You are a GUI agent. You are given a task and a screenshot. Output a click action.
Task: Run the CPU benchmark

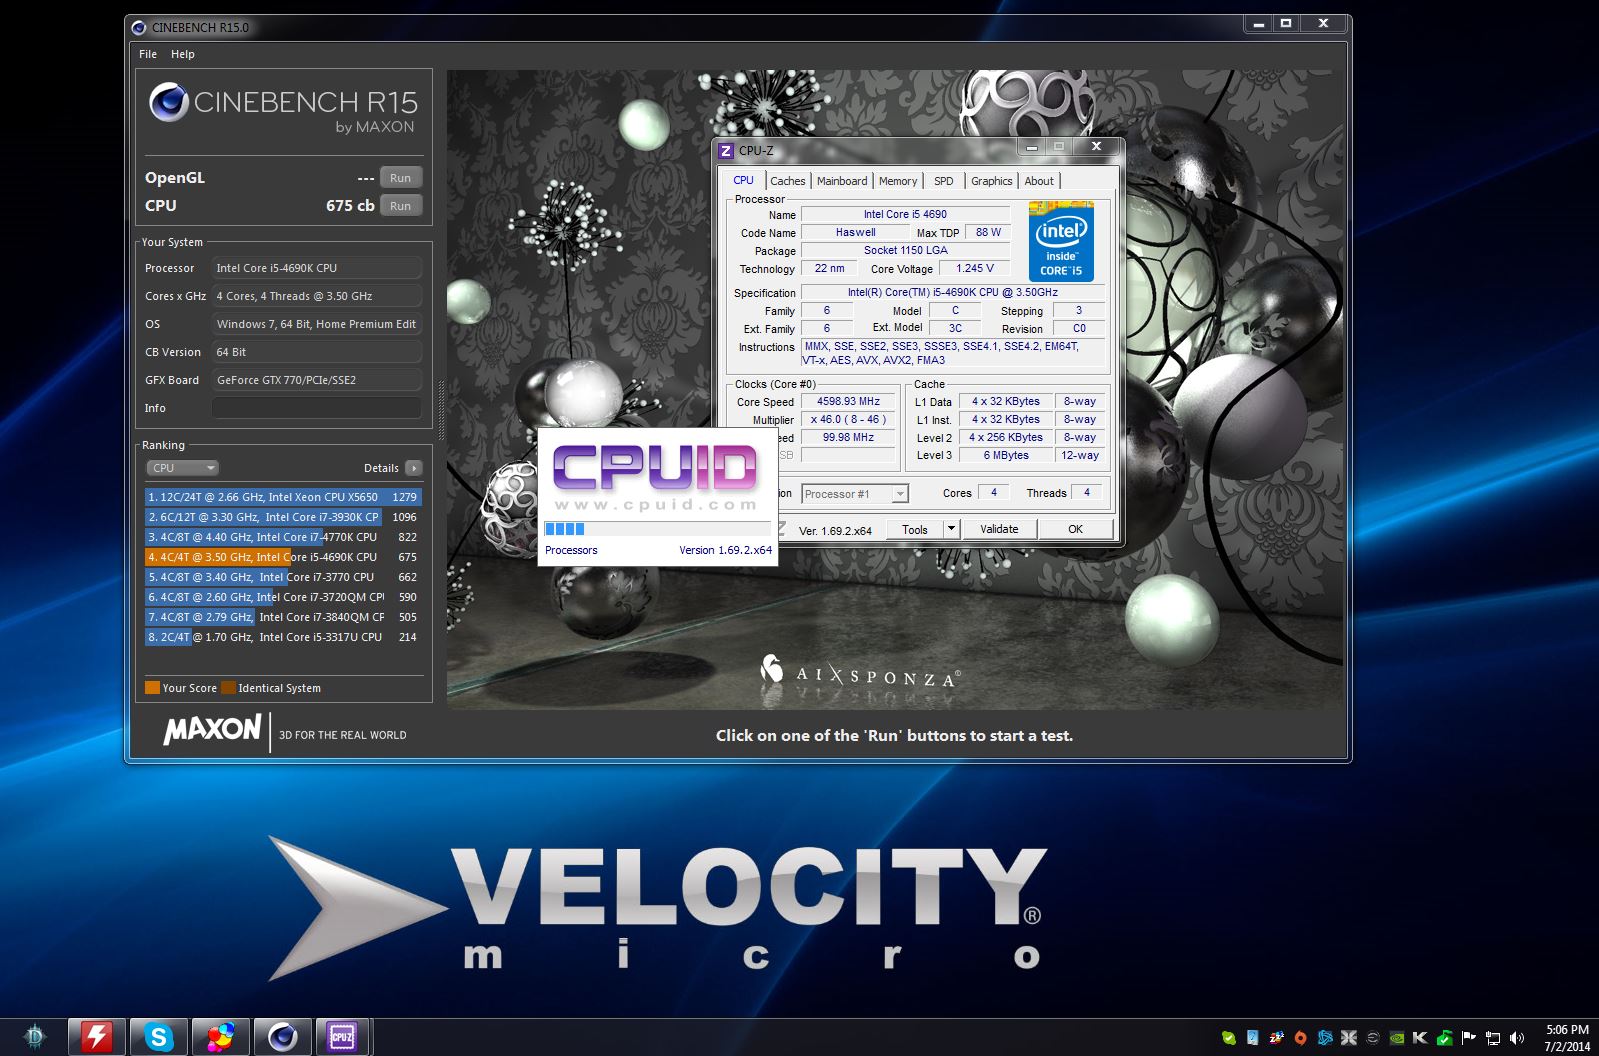[401, 206]
